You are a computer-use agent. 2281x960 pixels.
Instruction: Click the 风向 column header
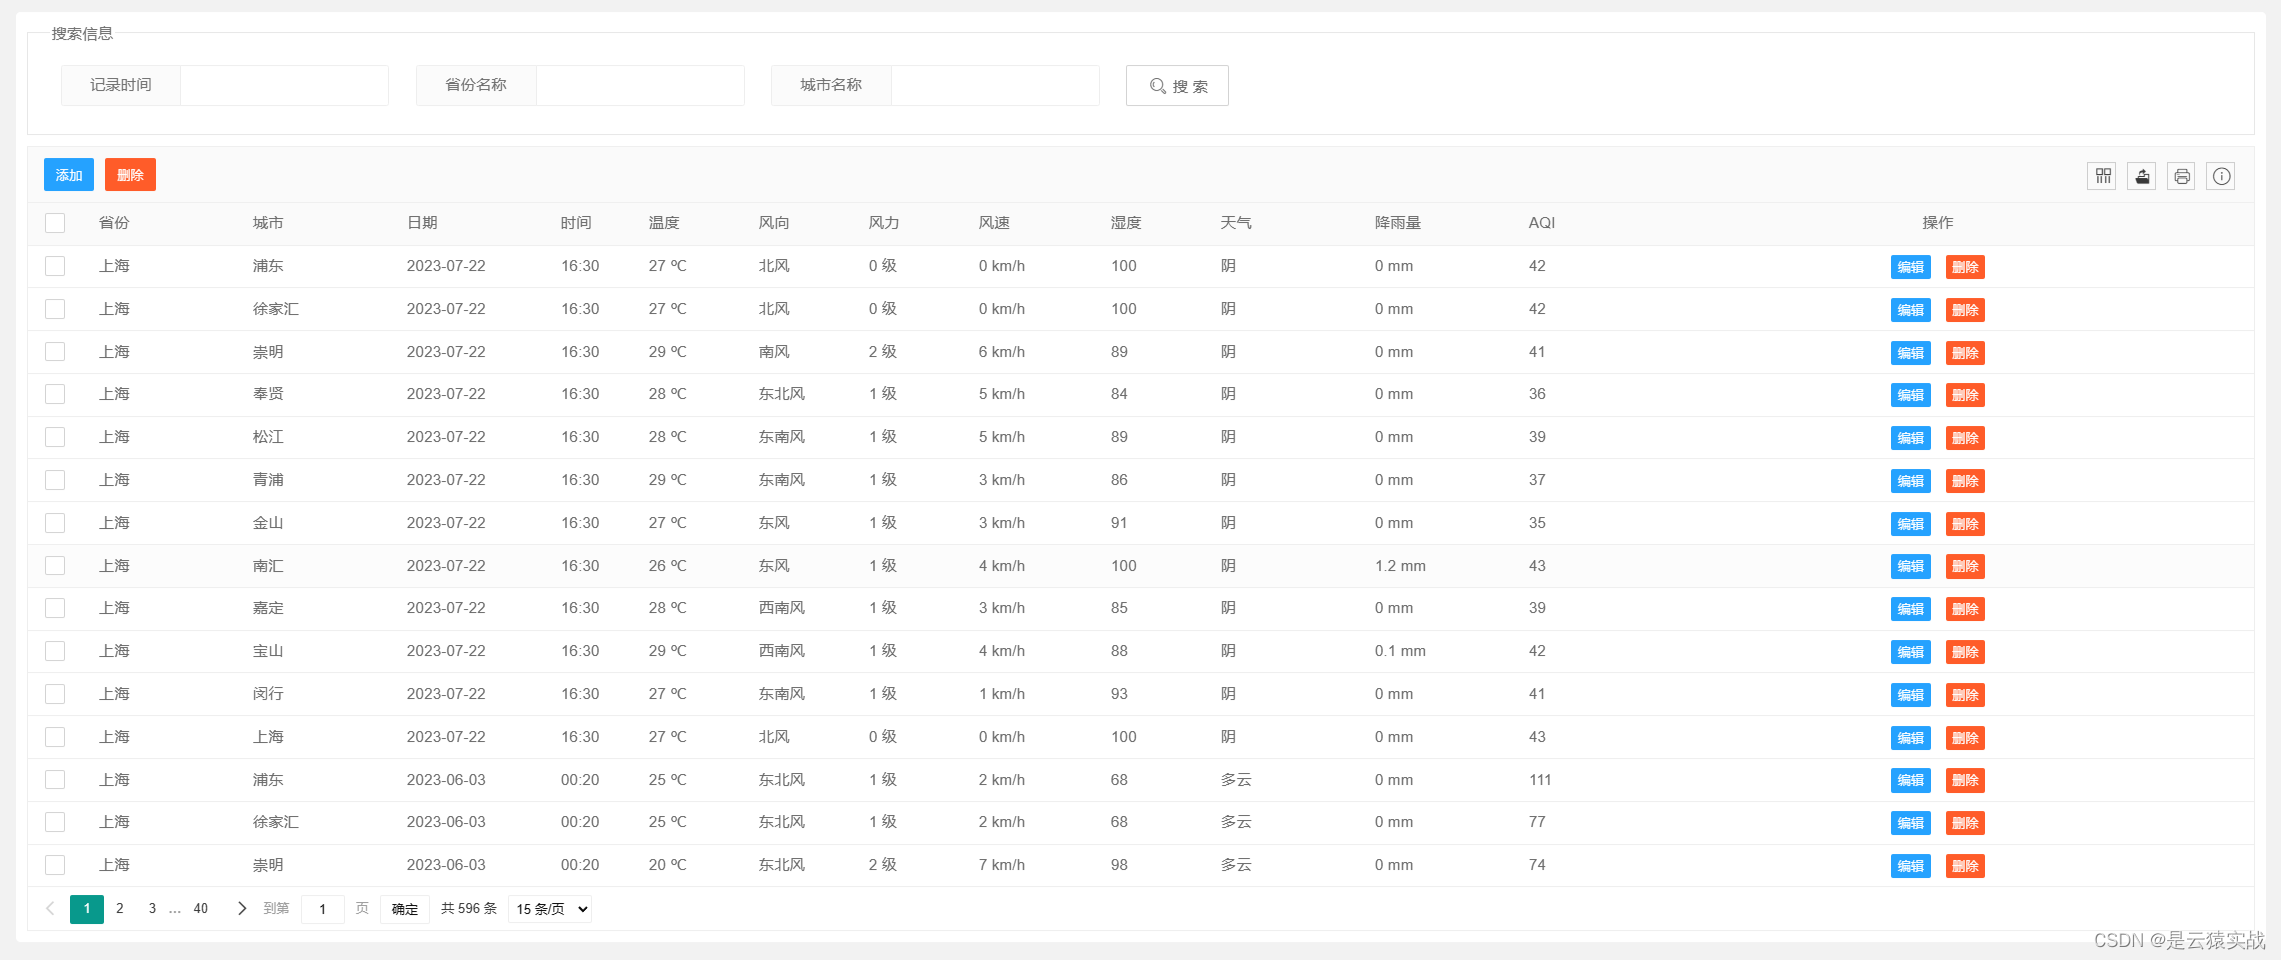click(774, 223)
